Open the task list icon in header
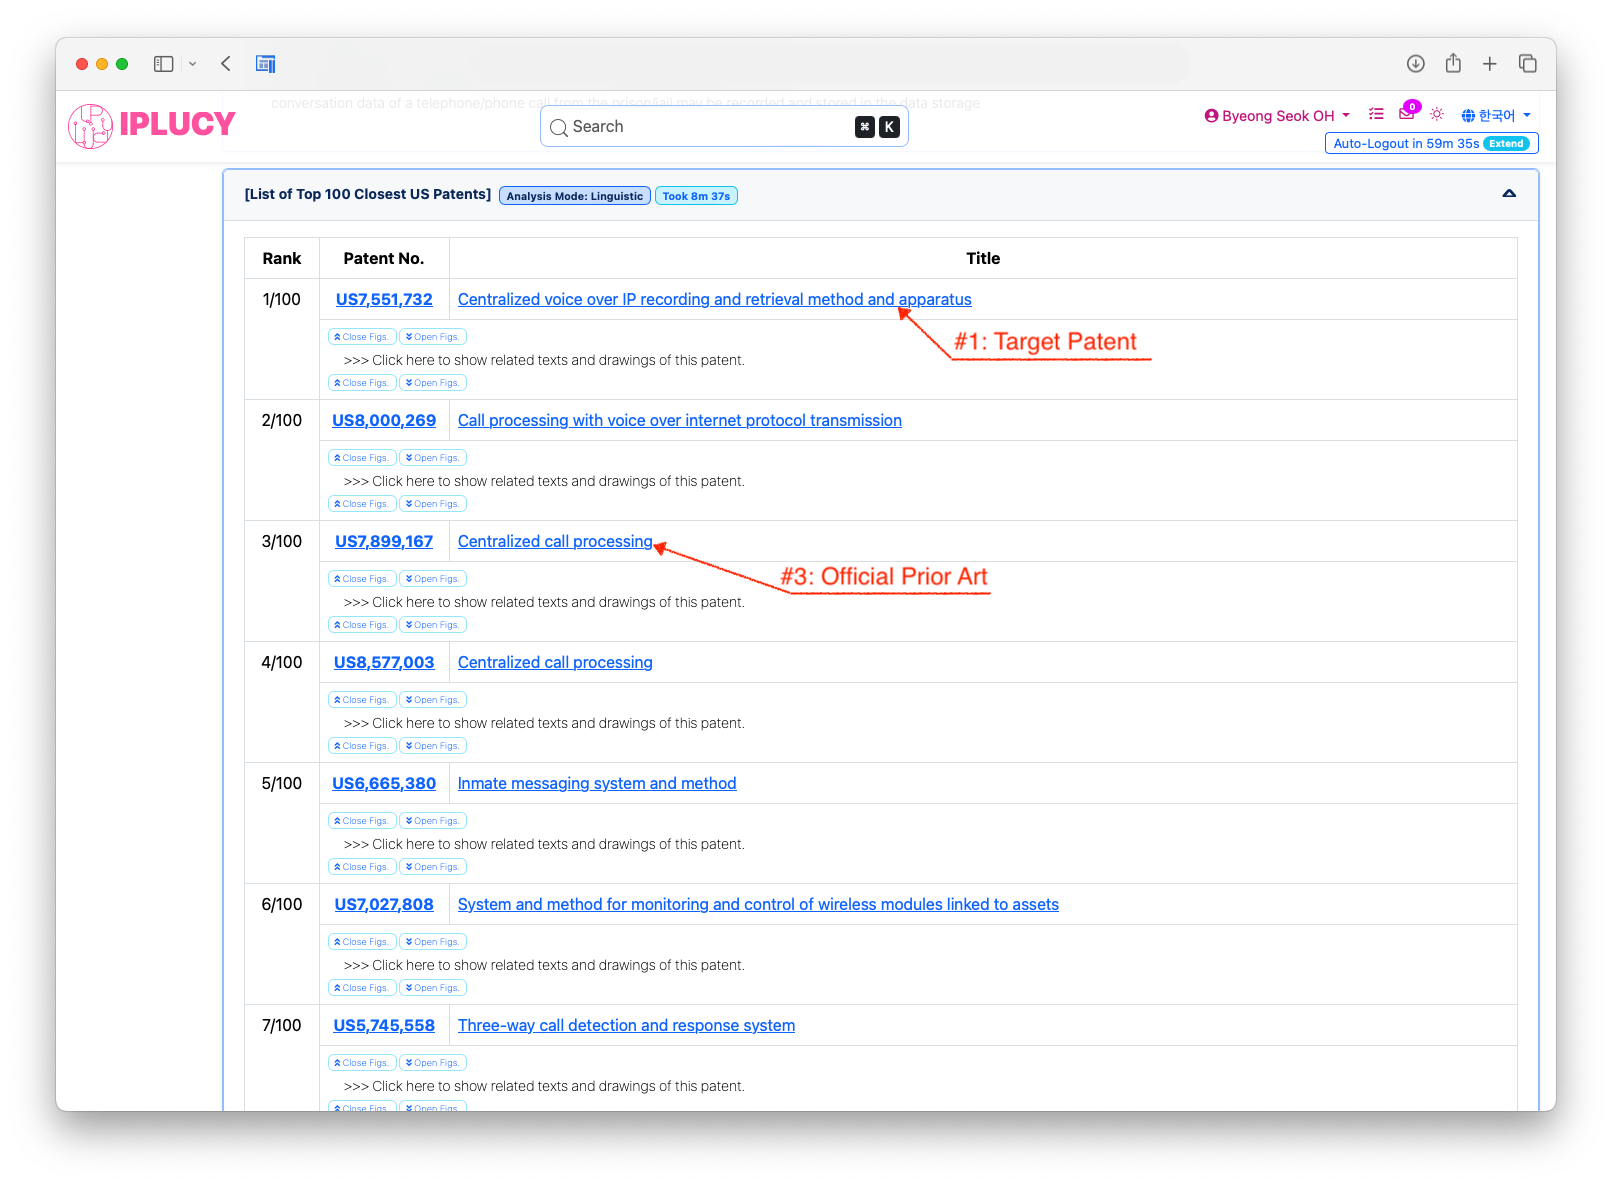This screenshot has width=1612, height=1185. pos(1376,115)
